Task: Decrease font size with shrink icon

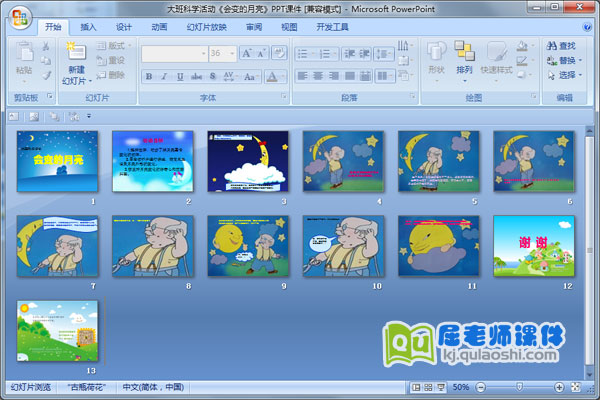Action: tap(262, 53)
